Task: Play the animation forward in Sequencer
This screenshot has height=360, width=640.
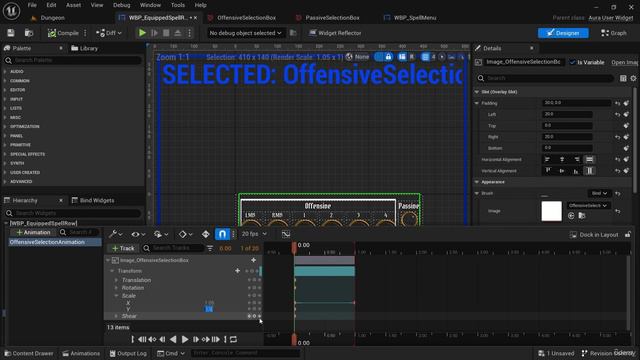Action: point(184,339)
